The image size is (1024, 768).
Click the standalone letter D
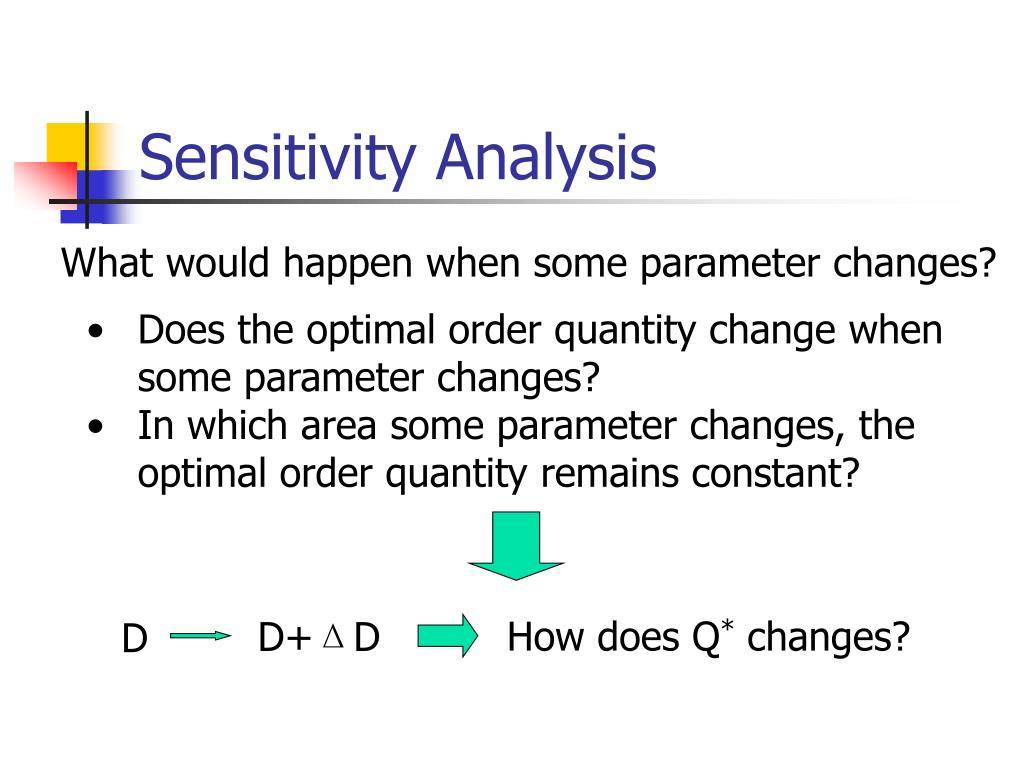(135, 638)
